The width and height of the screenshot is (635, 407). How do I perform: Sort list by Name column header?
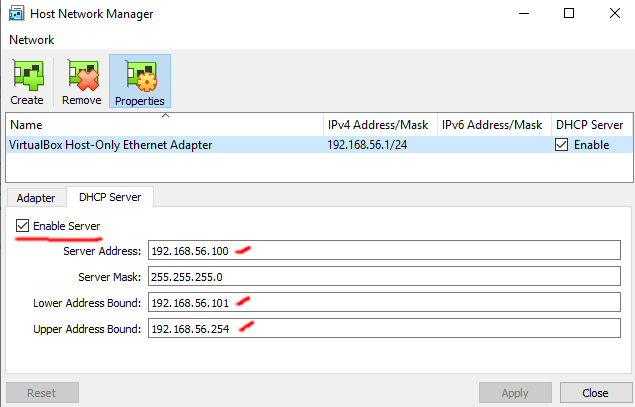(160, 125)
